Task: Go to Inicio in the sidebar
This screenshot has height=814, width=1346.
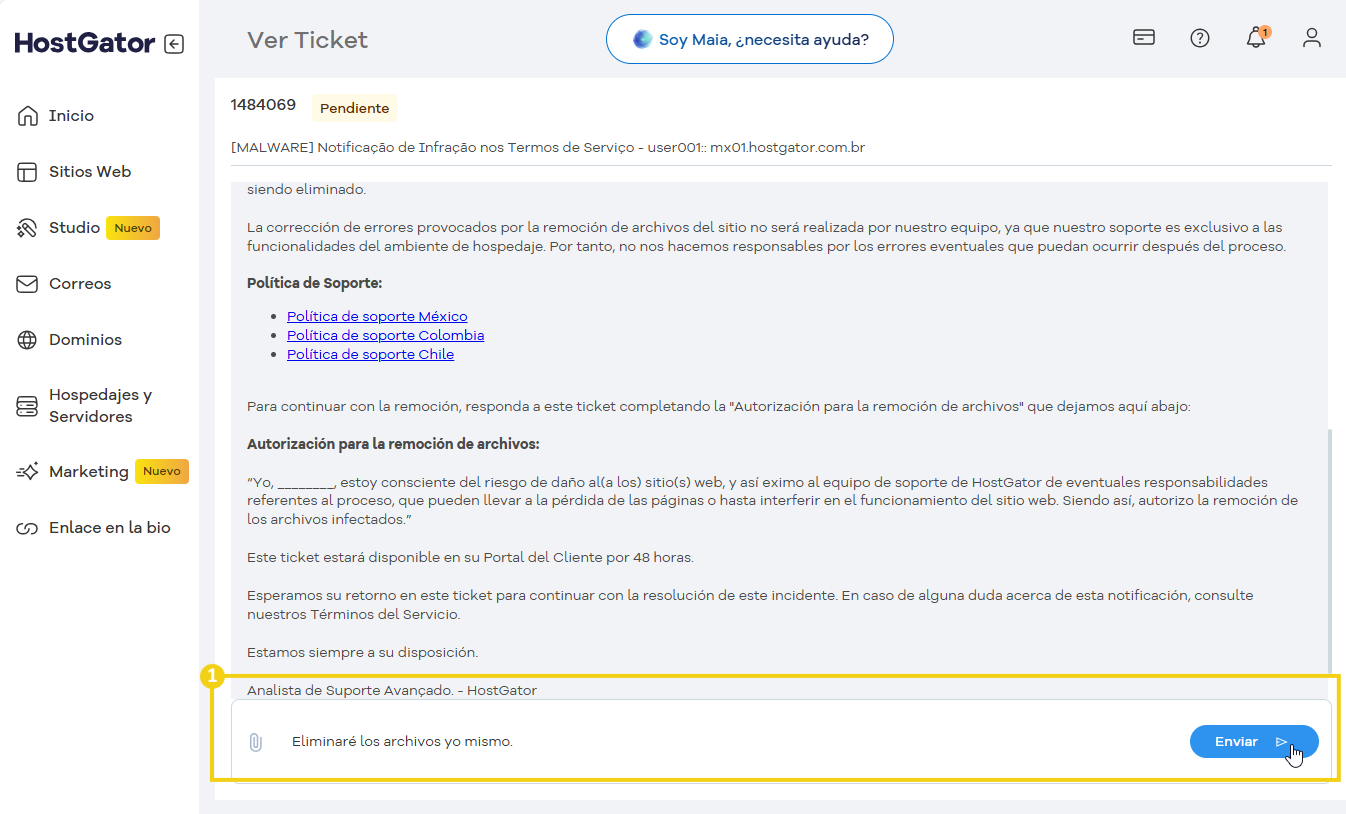Action: click(x=71, y=116)
